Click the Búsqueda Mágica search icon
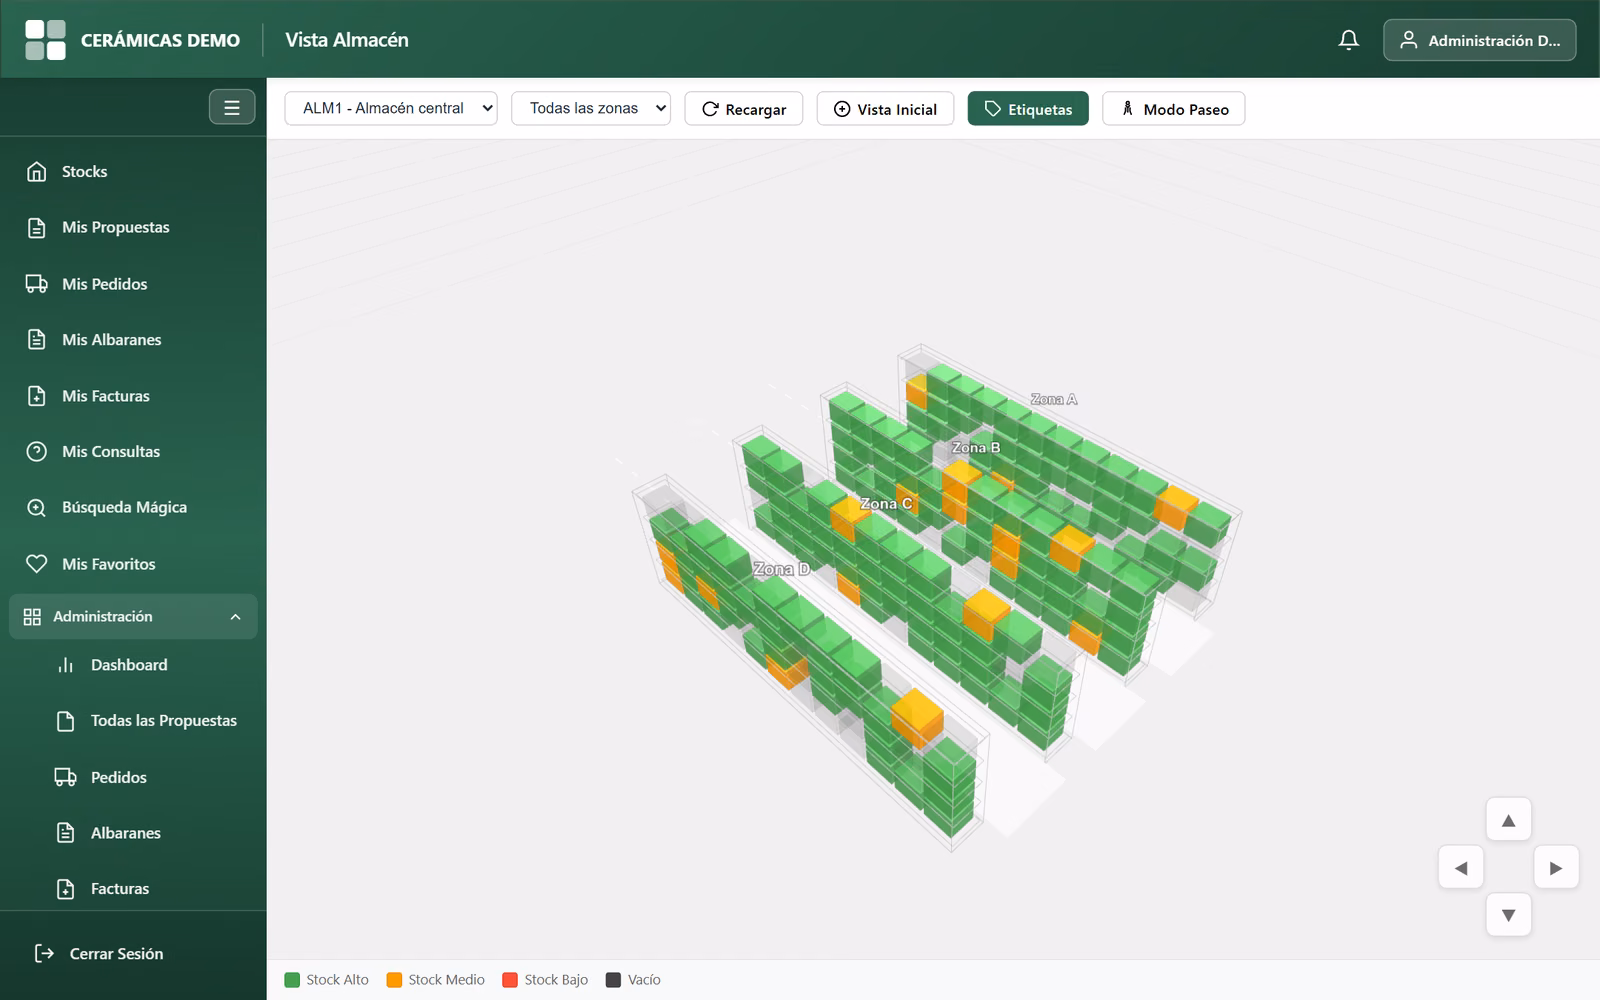The image size is (1600, 1000). [x=37, y=508]
